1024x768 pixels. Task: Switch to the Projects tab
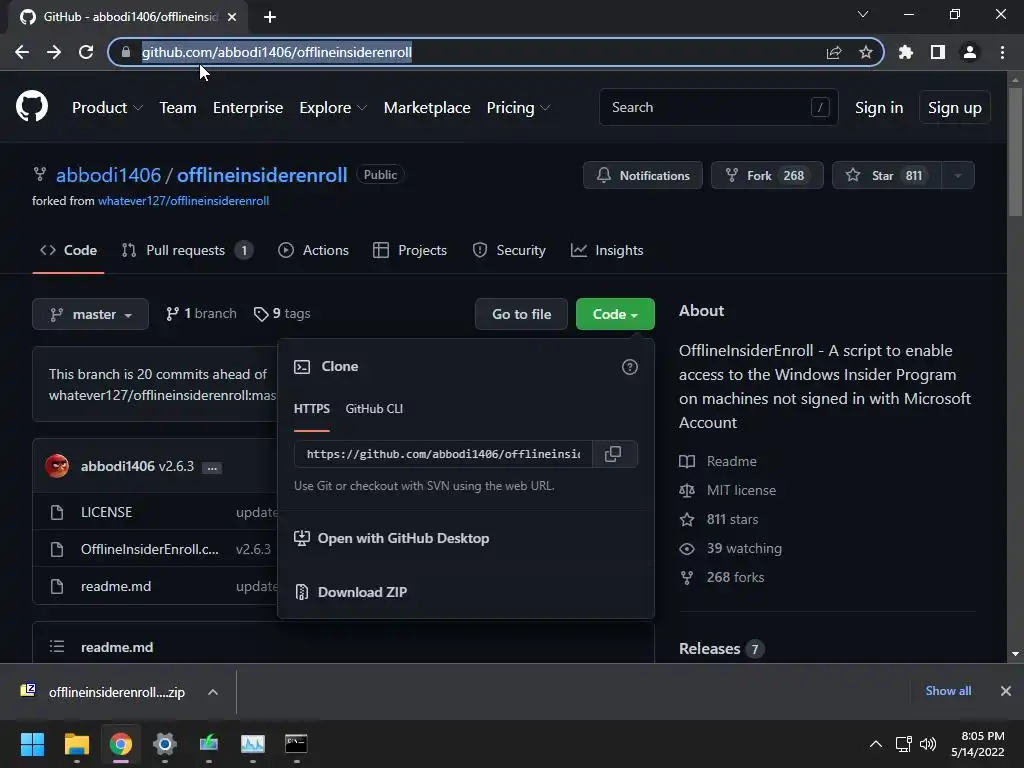(409, 250)
